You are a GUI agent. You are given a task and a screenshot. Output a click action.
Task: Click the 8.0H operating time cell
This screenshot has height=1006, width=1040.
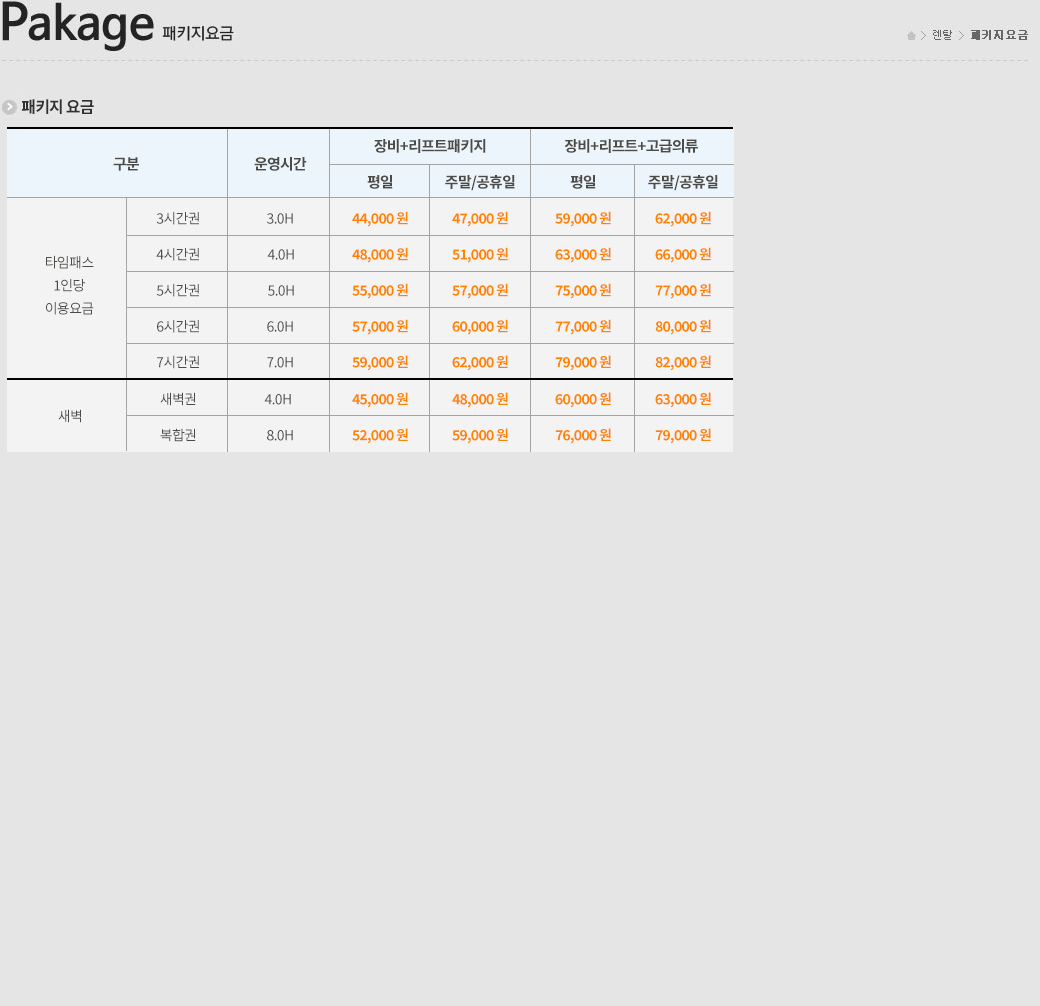[x=279, y=435]
